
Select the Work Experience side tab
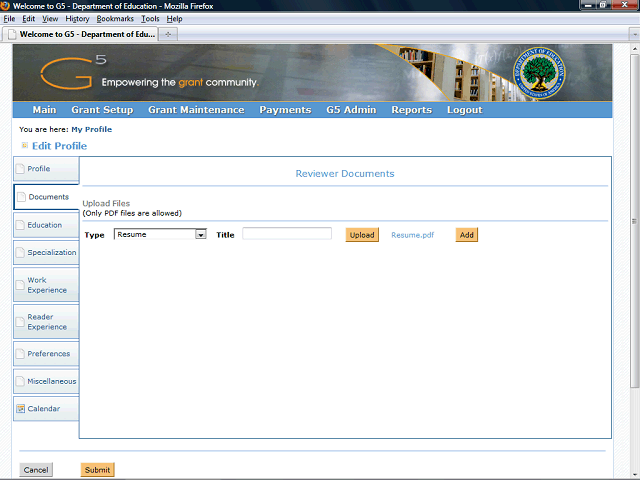point(46,285)
